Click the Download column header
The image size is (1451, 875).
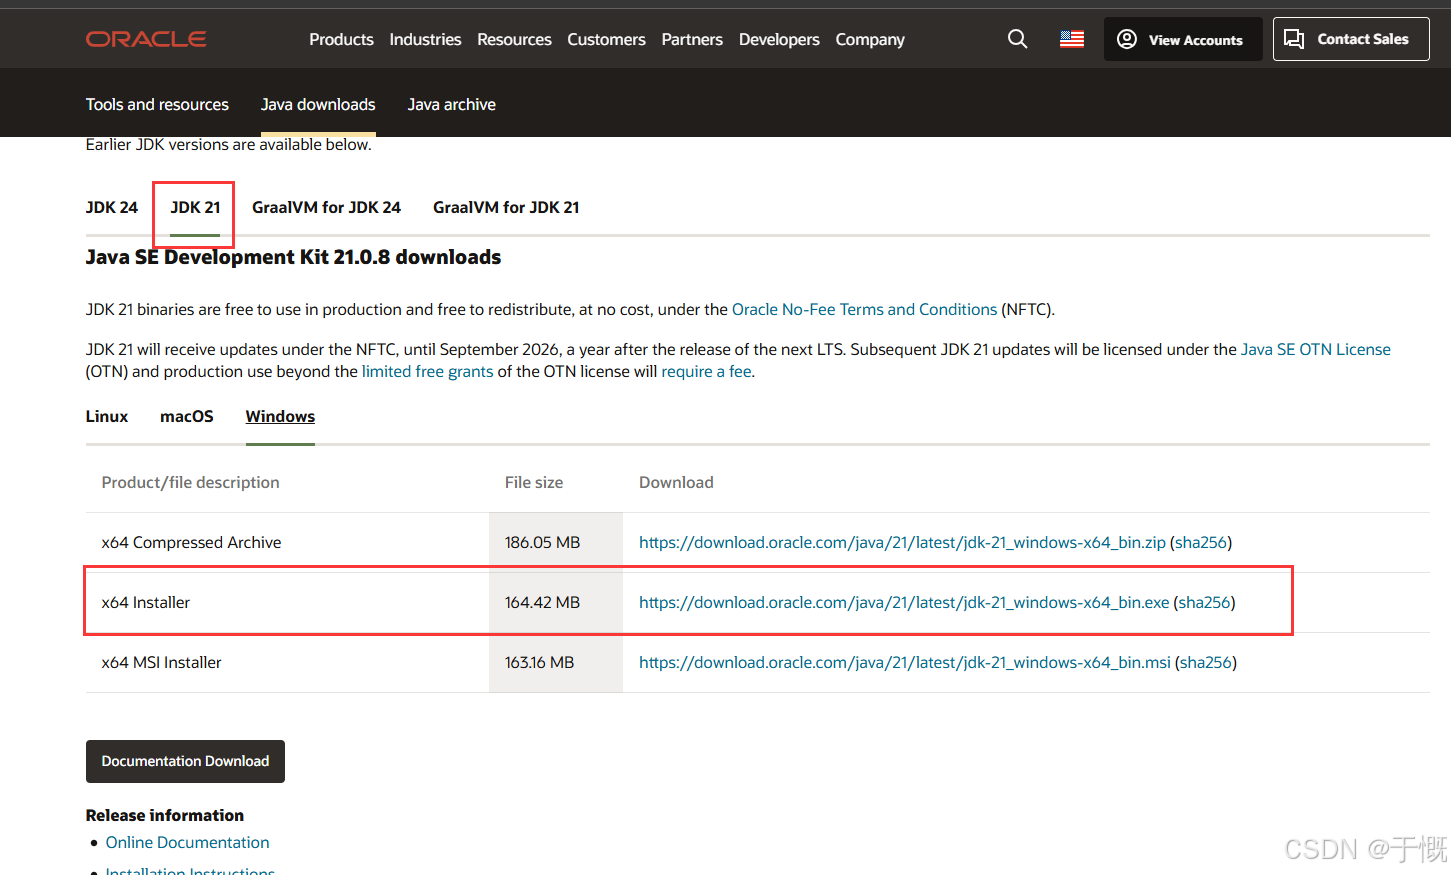tap(676, 482)
